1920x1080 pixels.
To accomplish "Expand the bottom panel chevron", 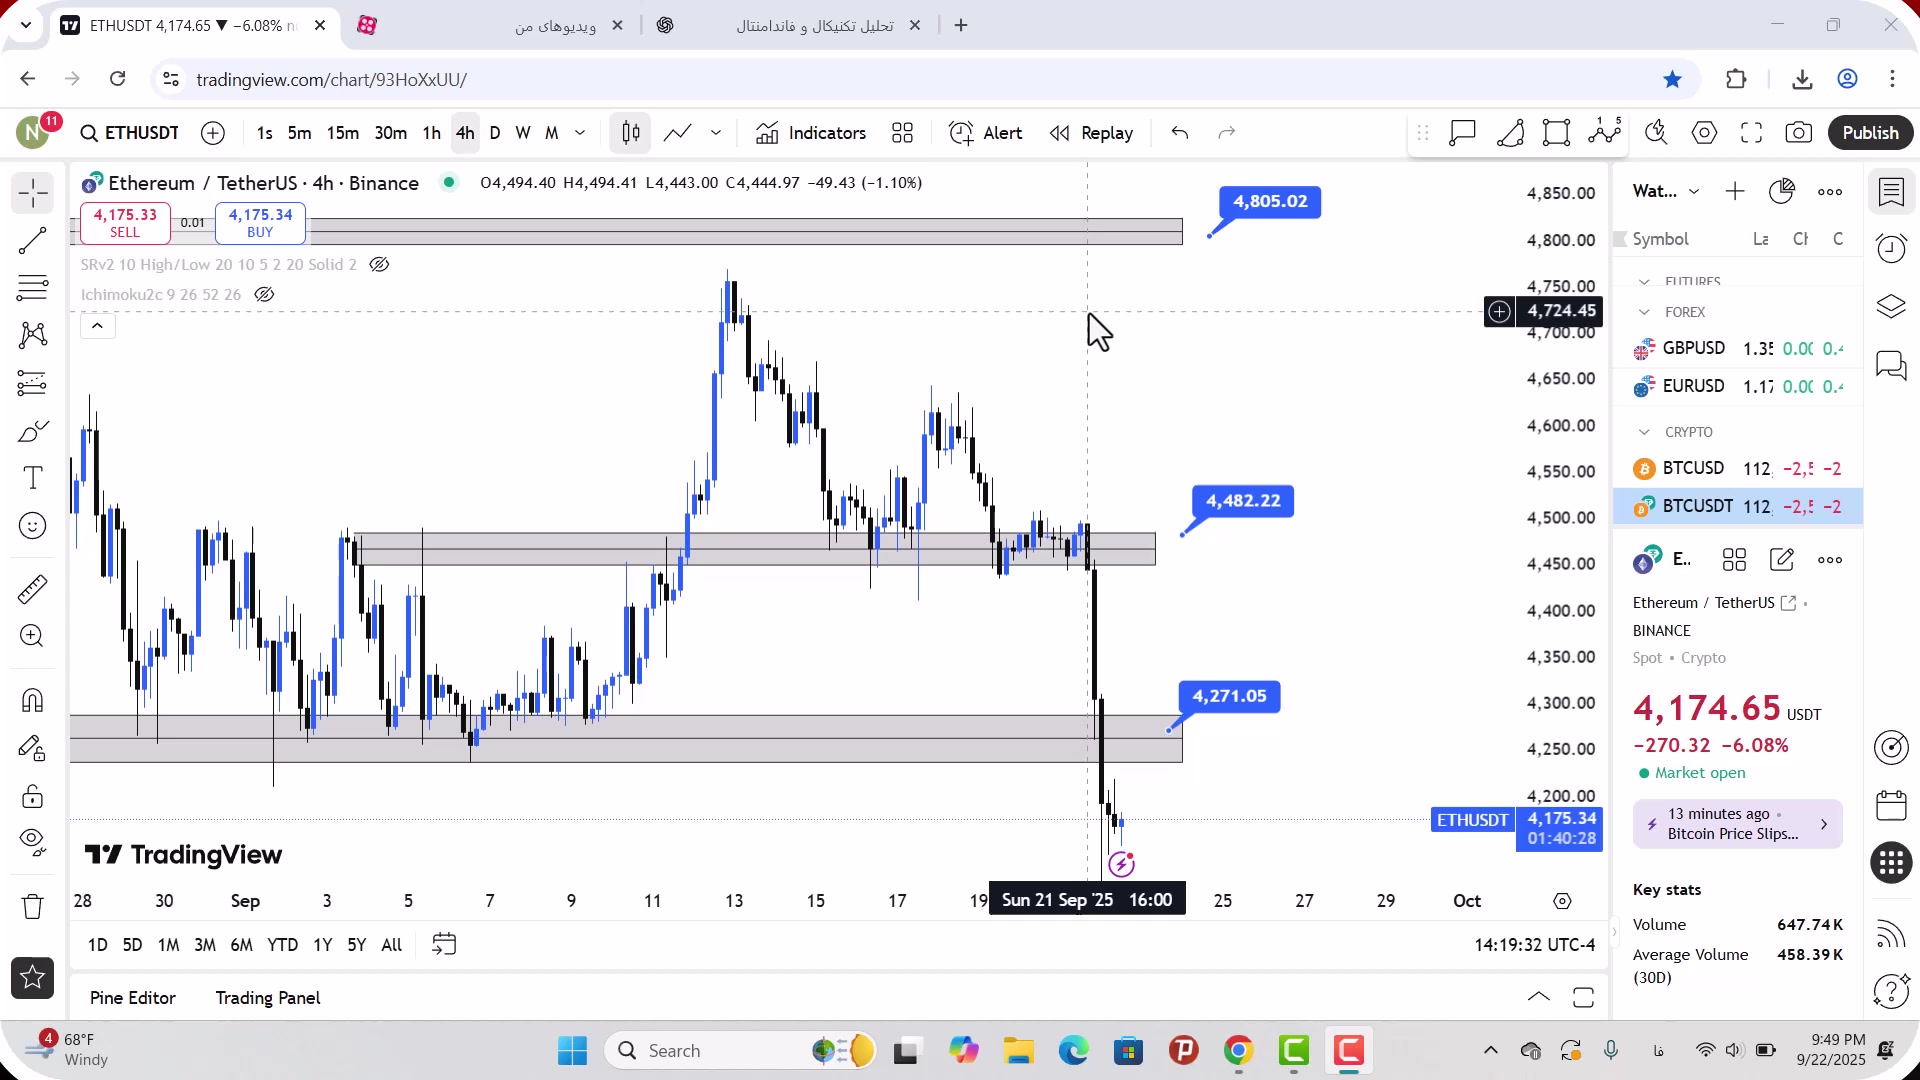I will pos(1539,997).
